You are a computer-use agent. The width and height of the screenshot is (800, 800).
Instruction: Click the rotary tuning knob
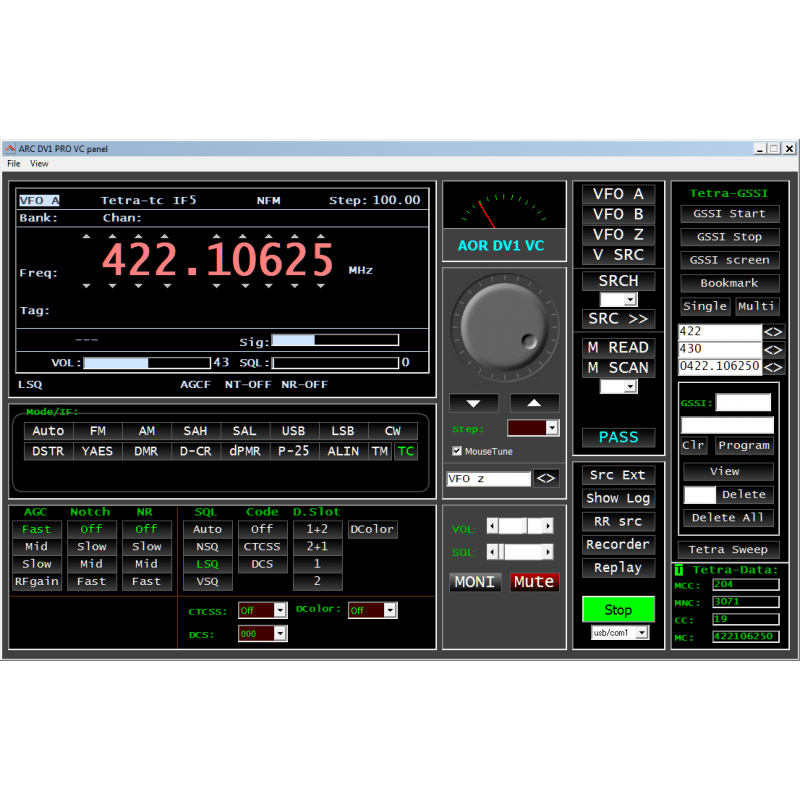[504, 328]
